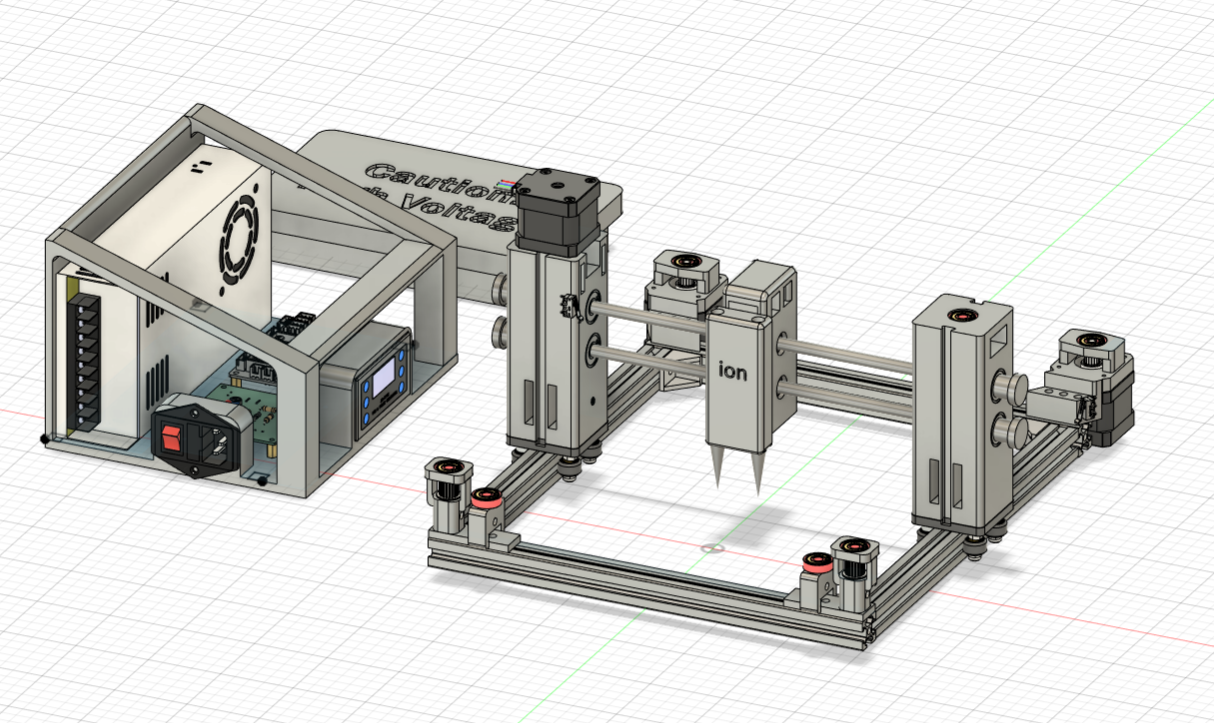Click the origin point marker on the grid
Viewport: 1214px width, 723px height.
click(x=711, y=547)
